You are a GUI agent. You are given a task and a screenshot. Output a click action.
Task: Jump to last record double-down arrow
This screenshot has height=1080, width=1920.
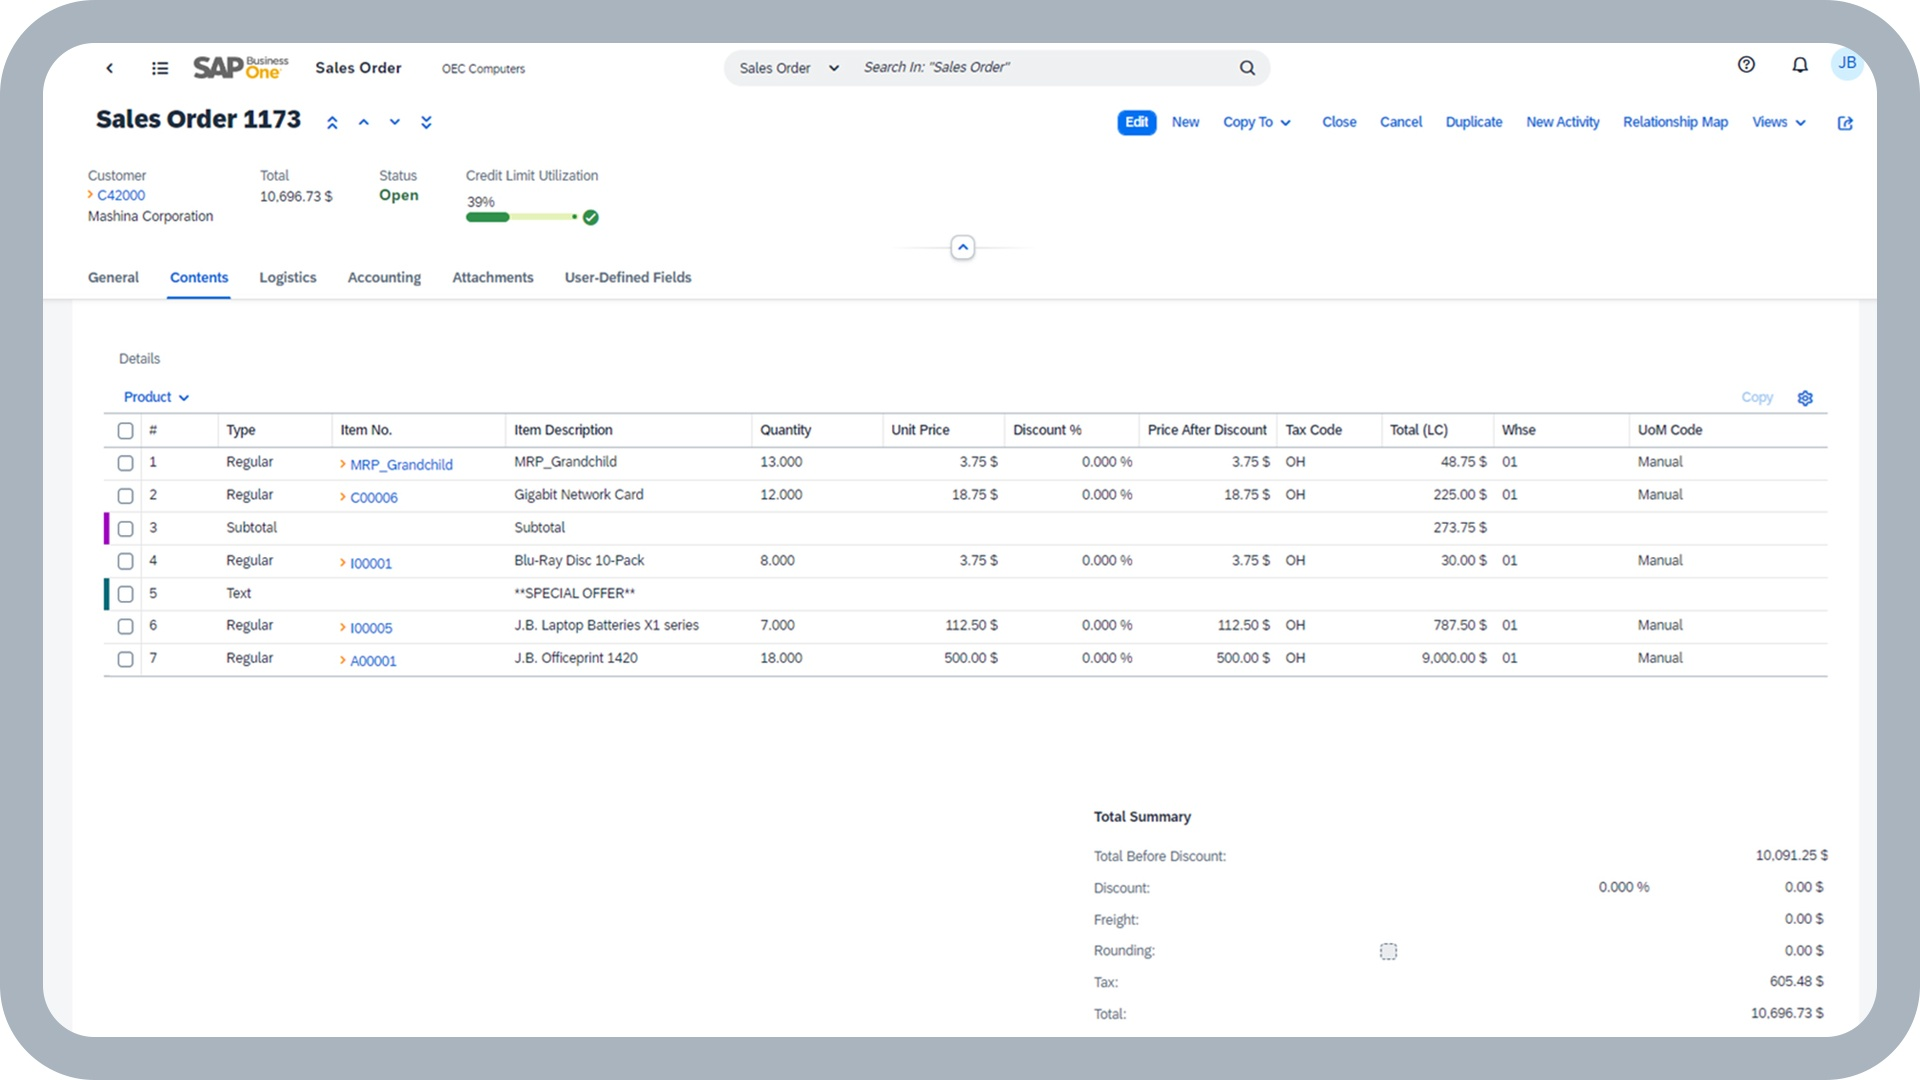point(426,122)
